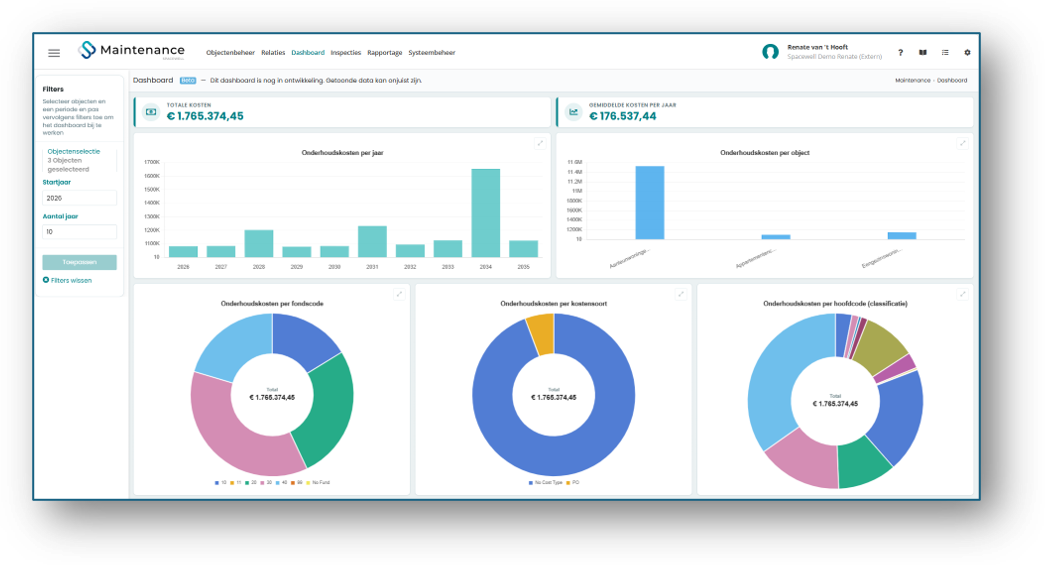Open the Objectenbeheer menu
This screenshot has width=1045, height=565.
230,53
